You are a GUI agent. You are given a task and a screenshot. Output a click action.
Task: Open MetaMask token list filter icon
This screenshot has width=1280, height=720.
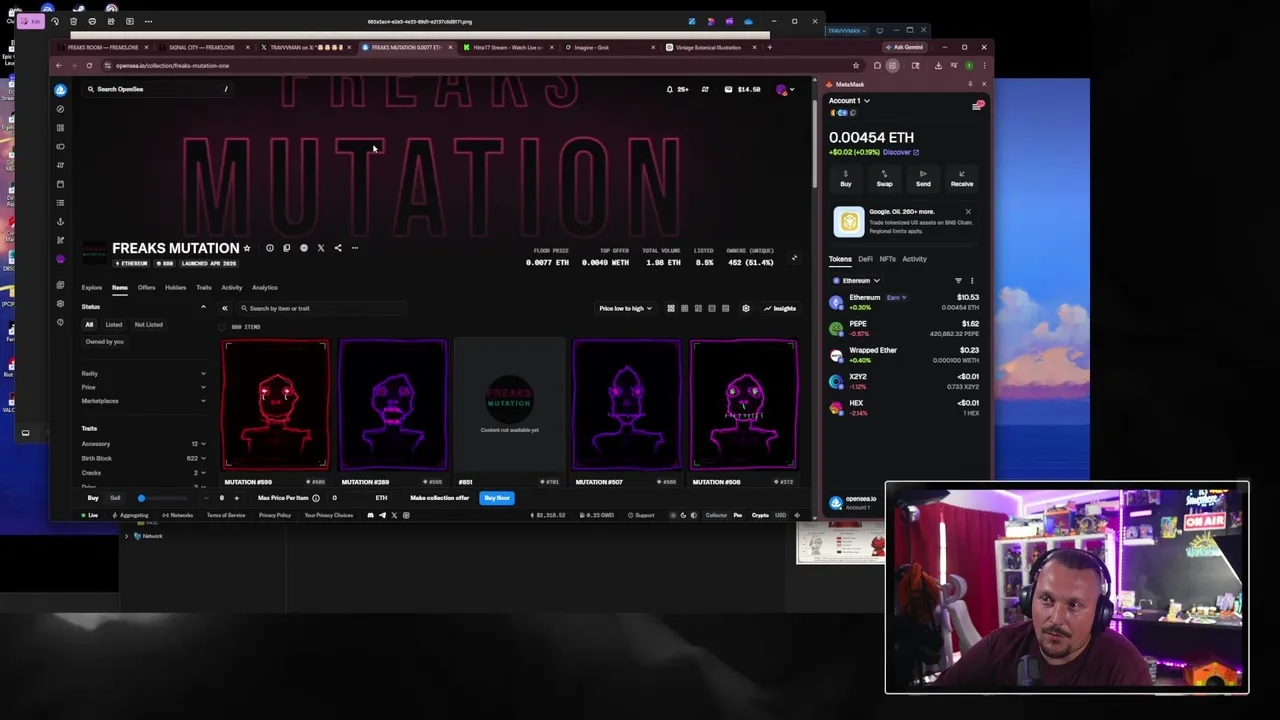(958, 281)
